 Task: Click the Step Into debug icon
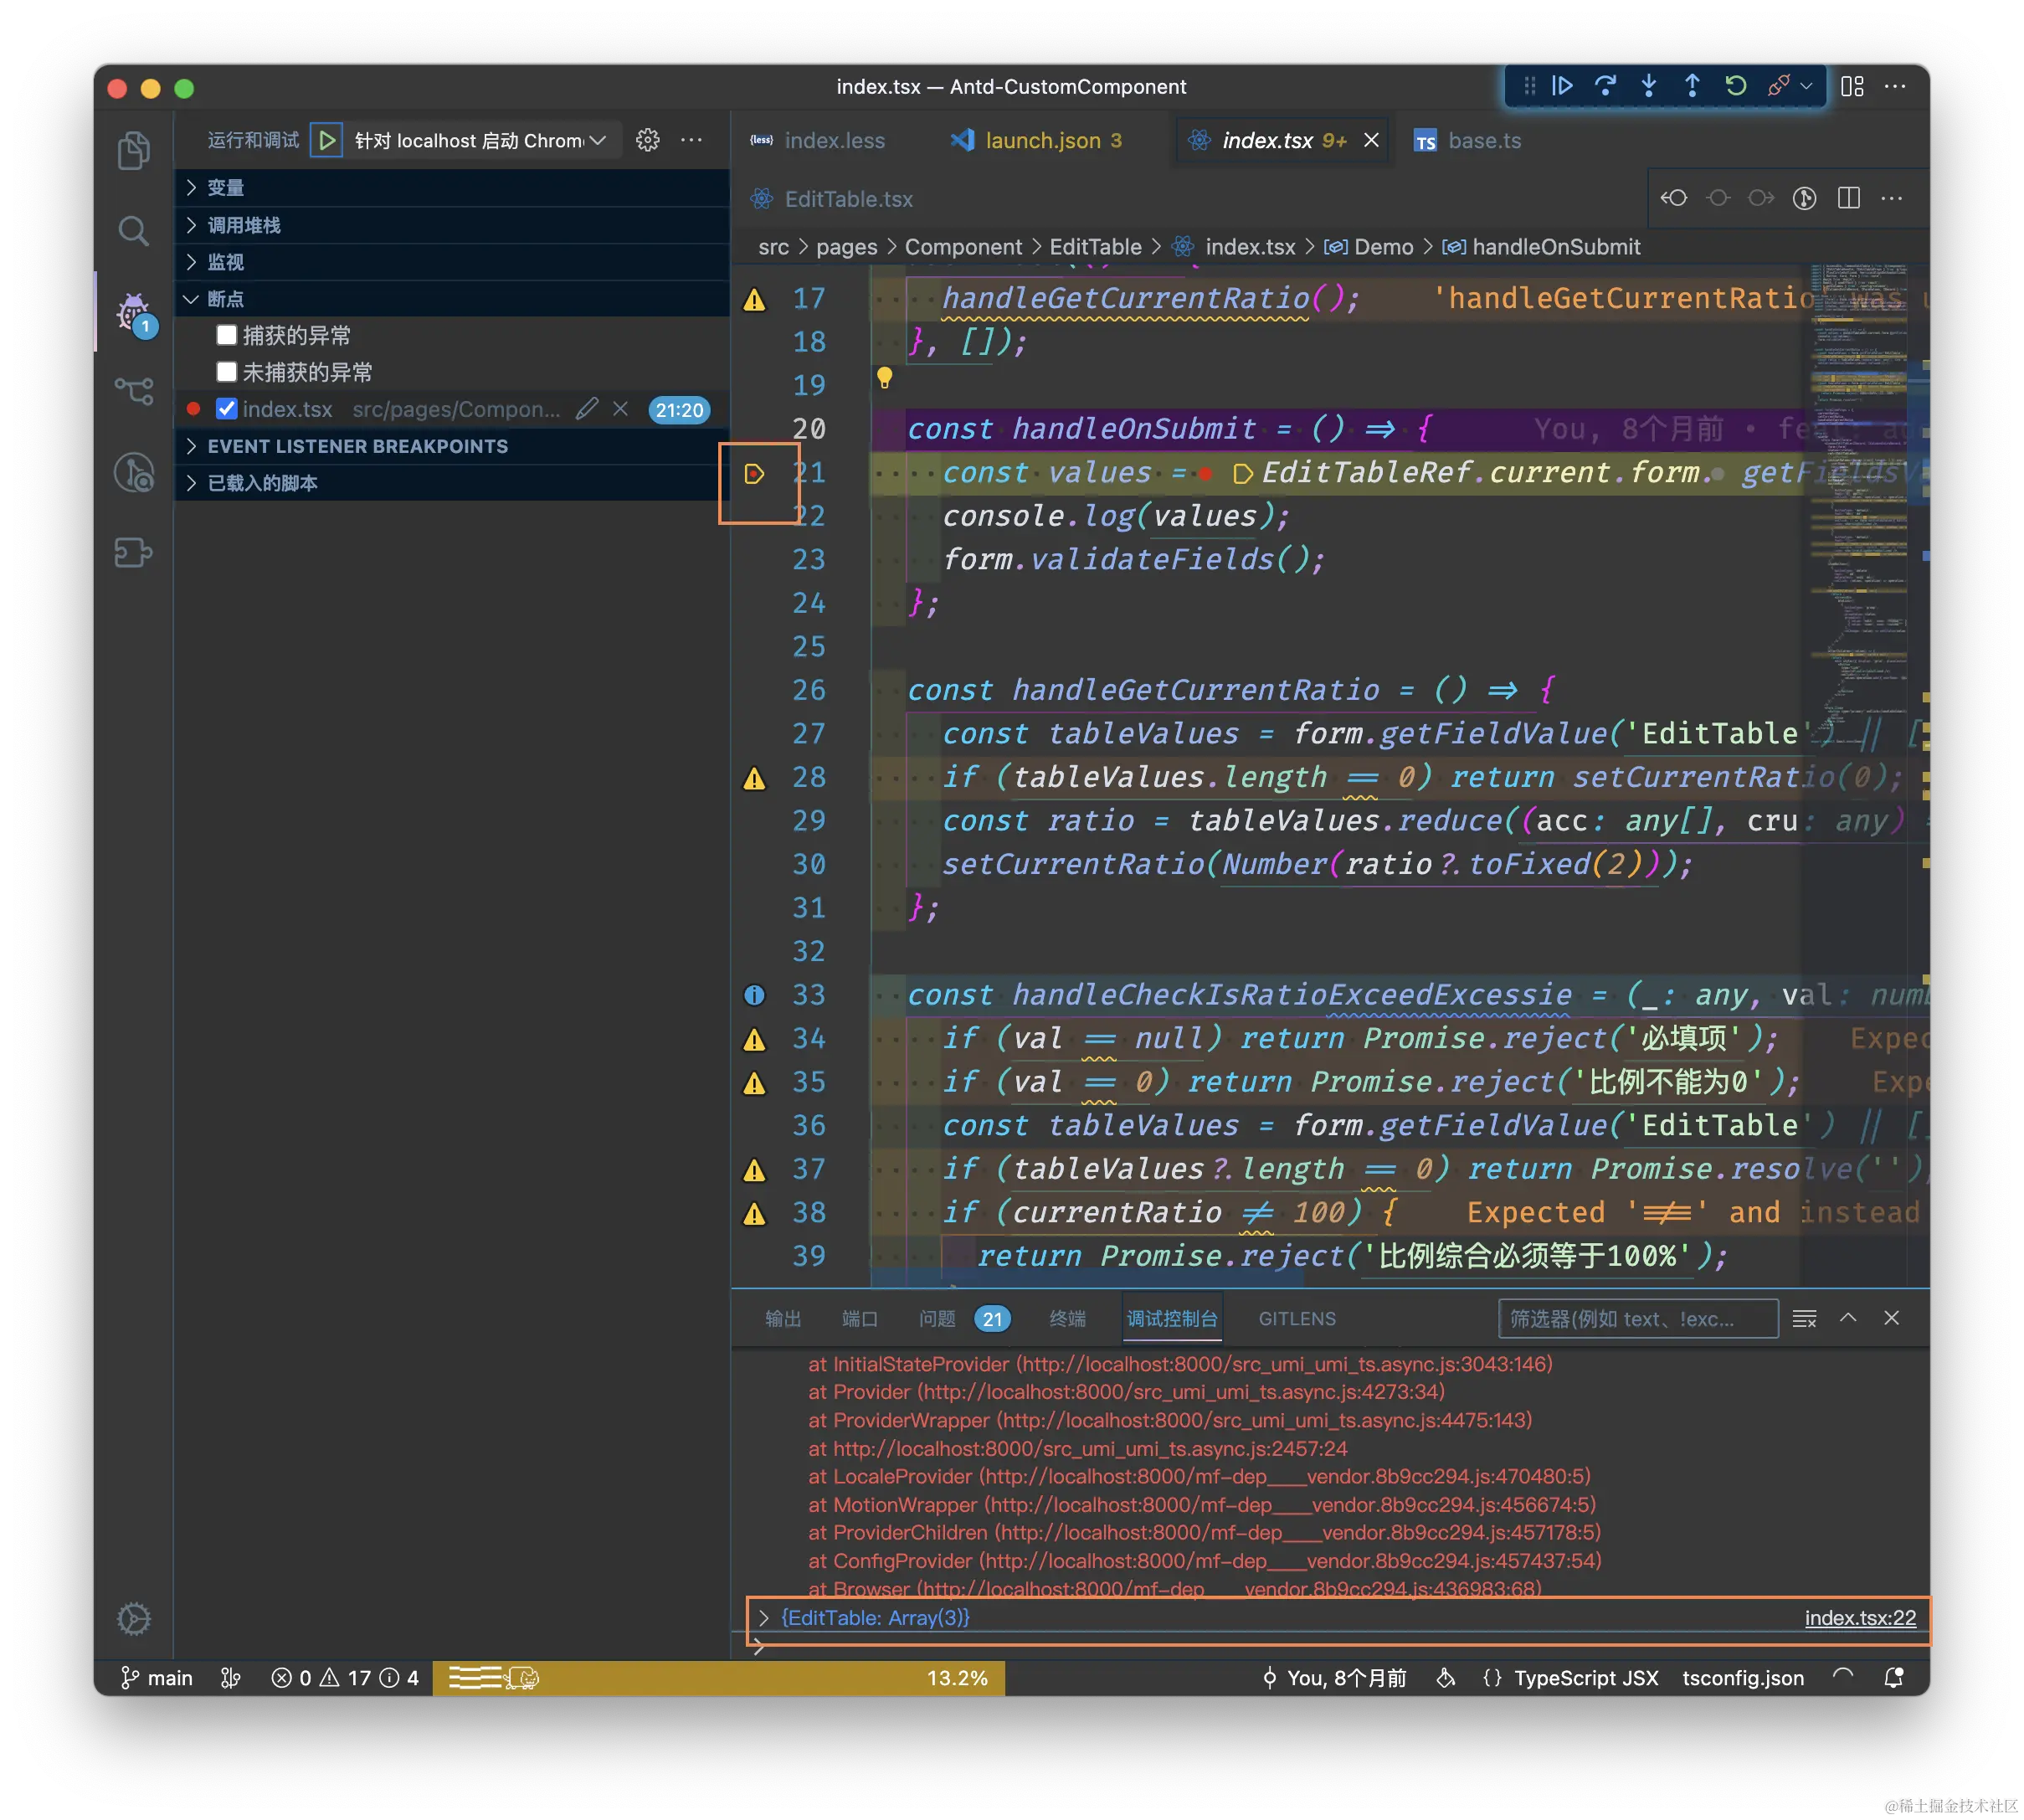[1648, 86]
